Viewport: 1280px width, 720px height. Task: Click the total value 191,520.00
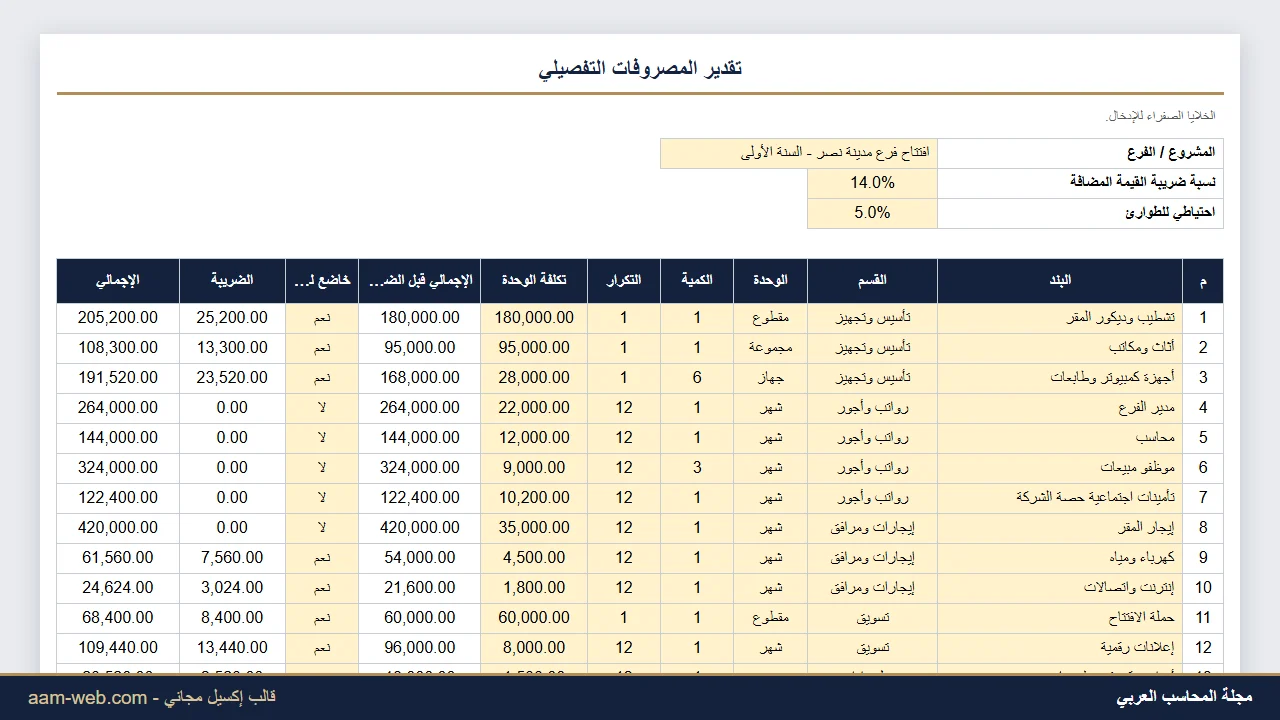tap(118, 378)
